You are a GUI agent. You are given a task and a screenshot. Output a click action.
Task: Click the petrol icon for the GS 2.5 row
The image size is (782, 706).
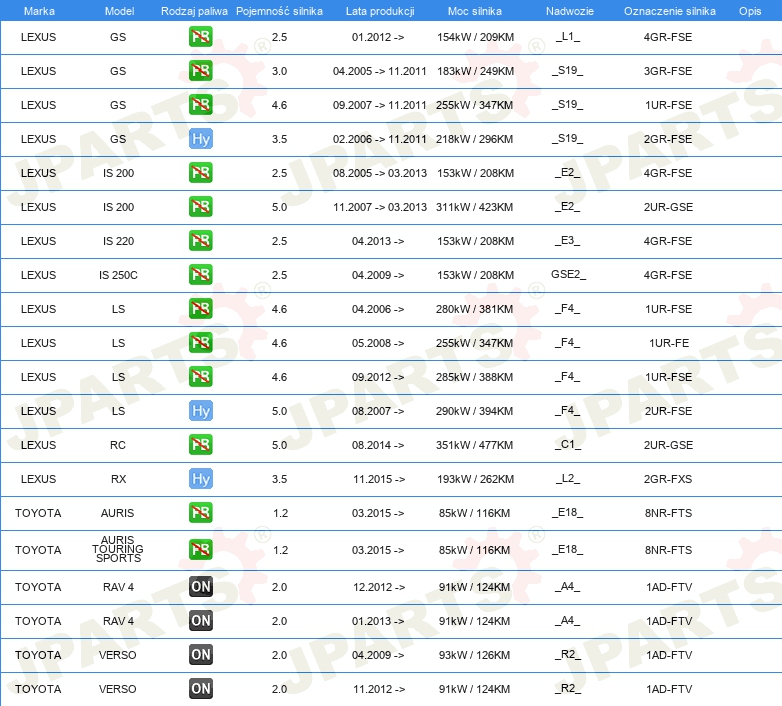click(201, 37)
